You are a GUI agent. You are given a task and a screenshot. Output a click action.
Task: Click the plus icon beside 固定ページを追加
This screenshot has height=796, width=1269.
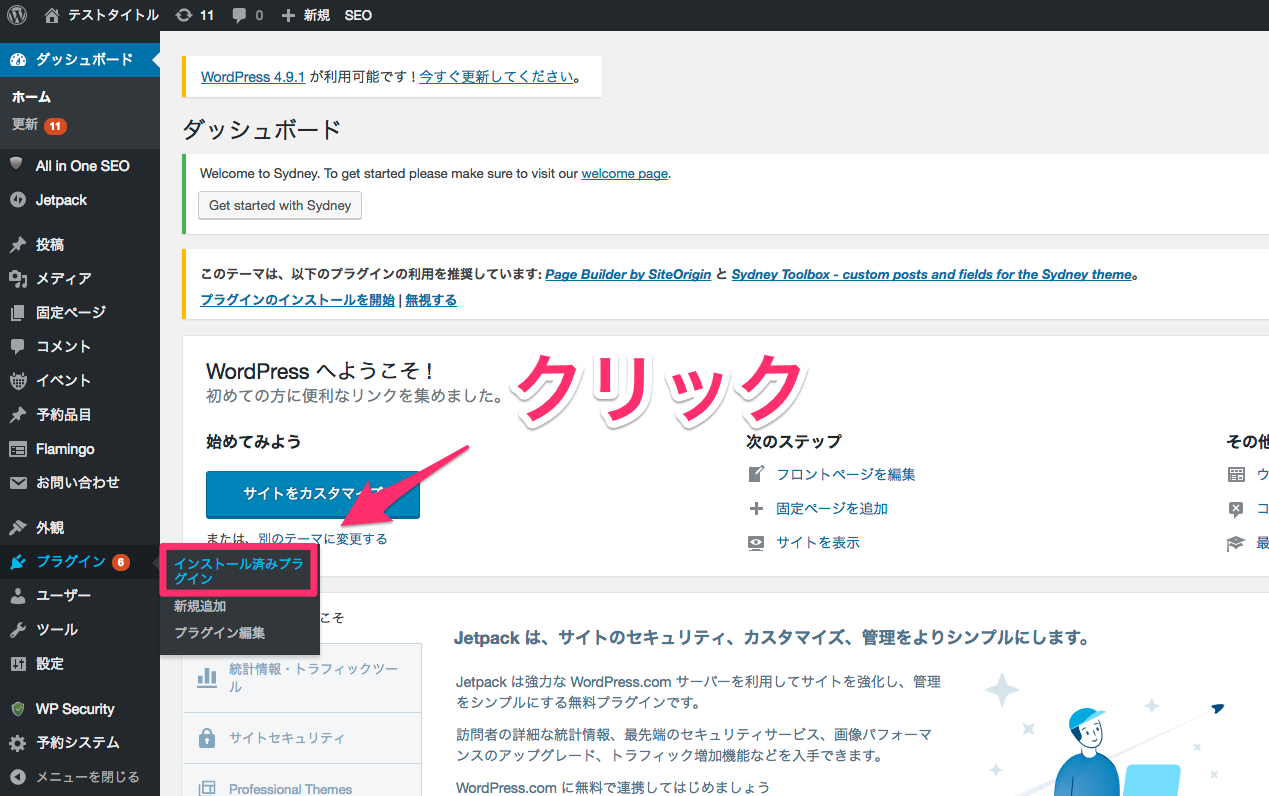tap(756, 508)
